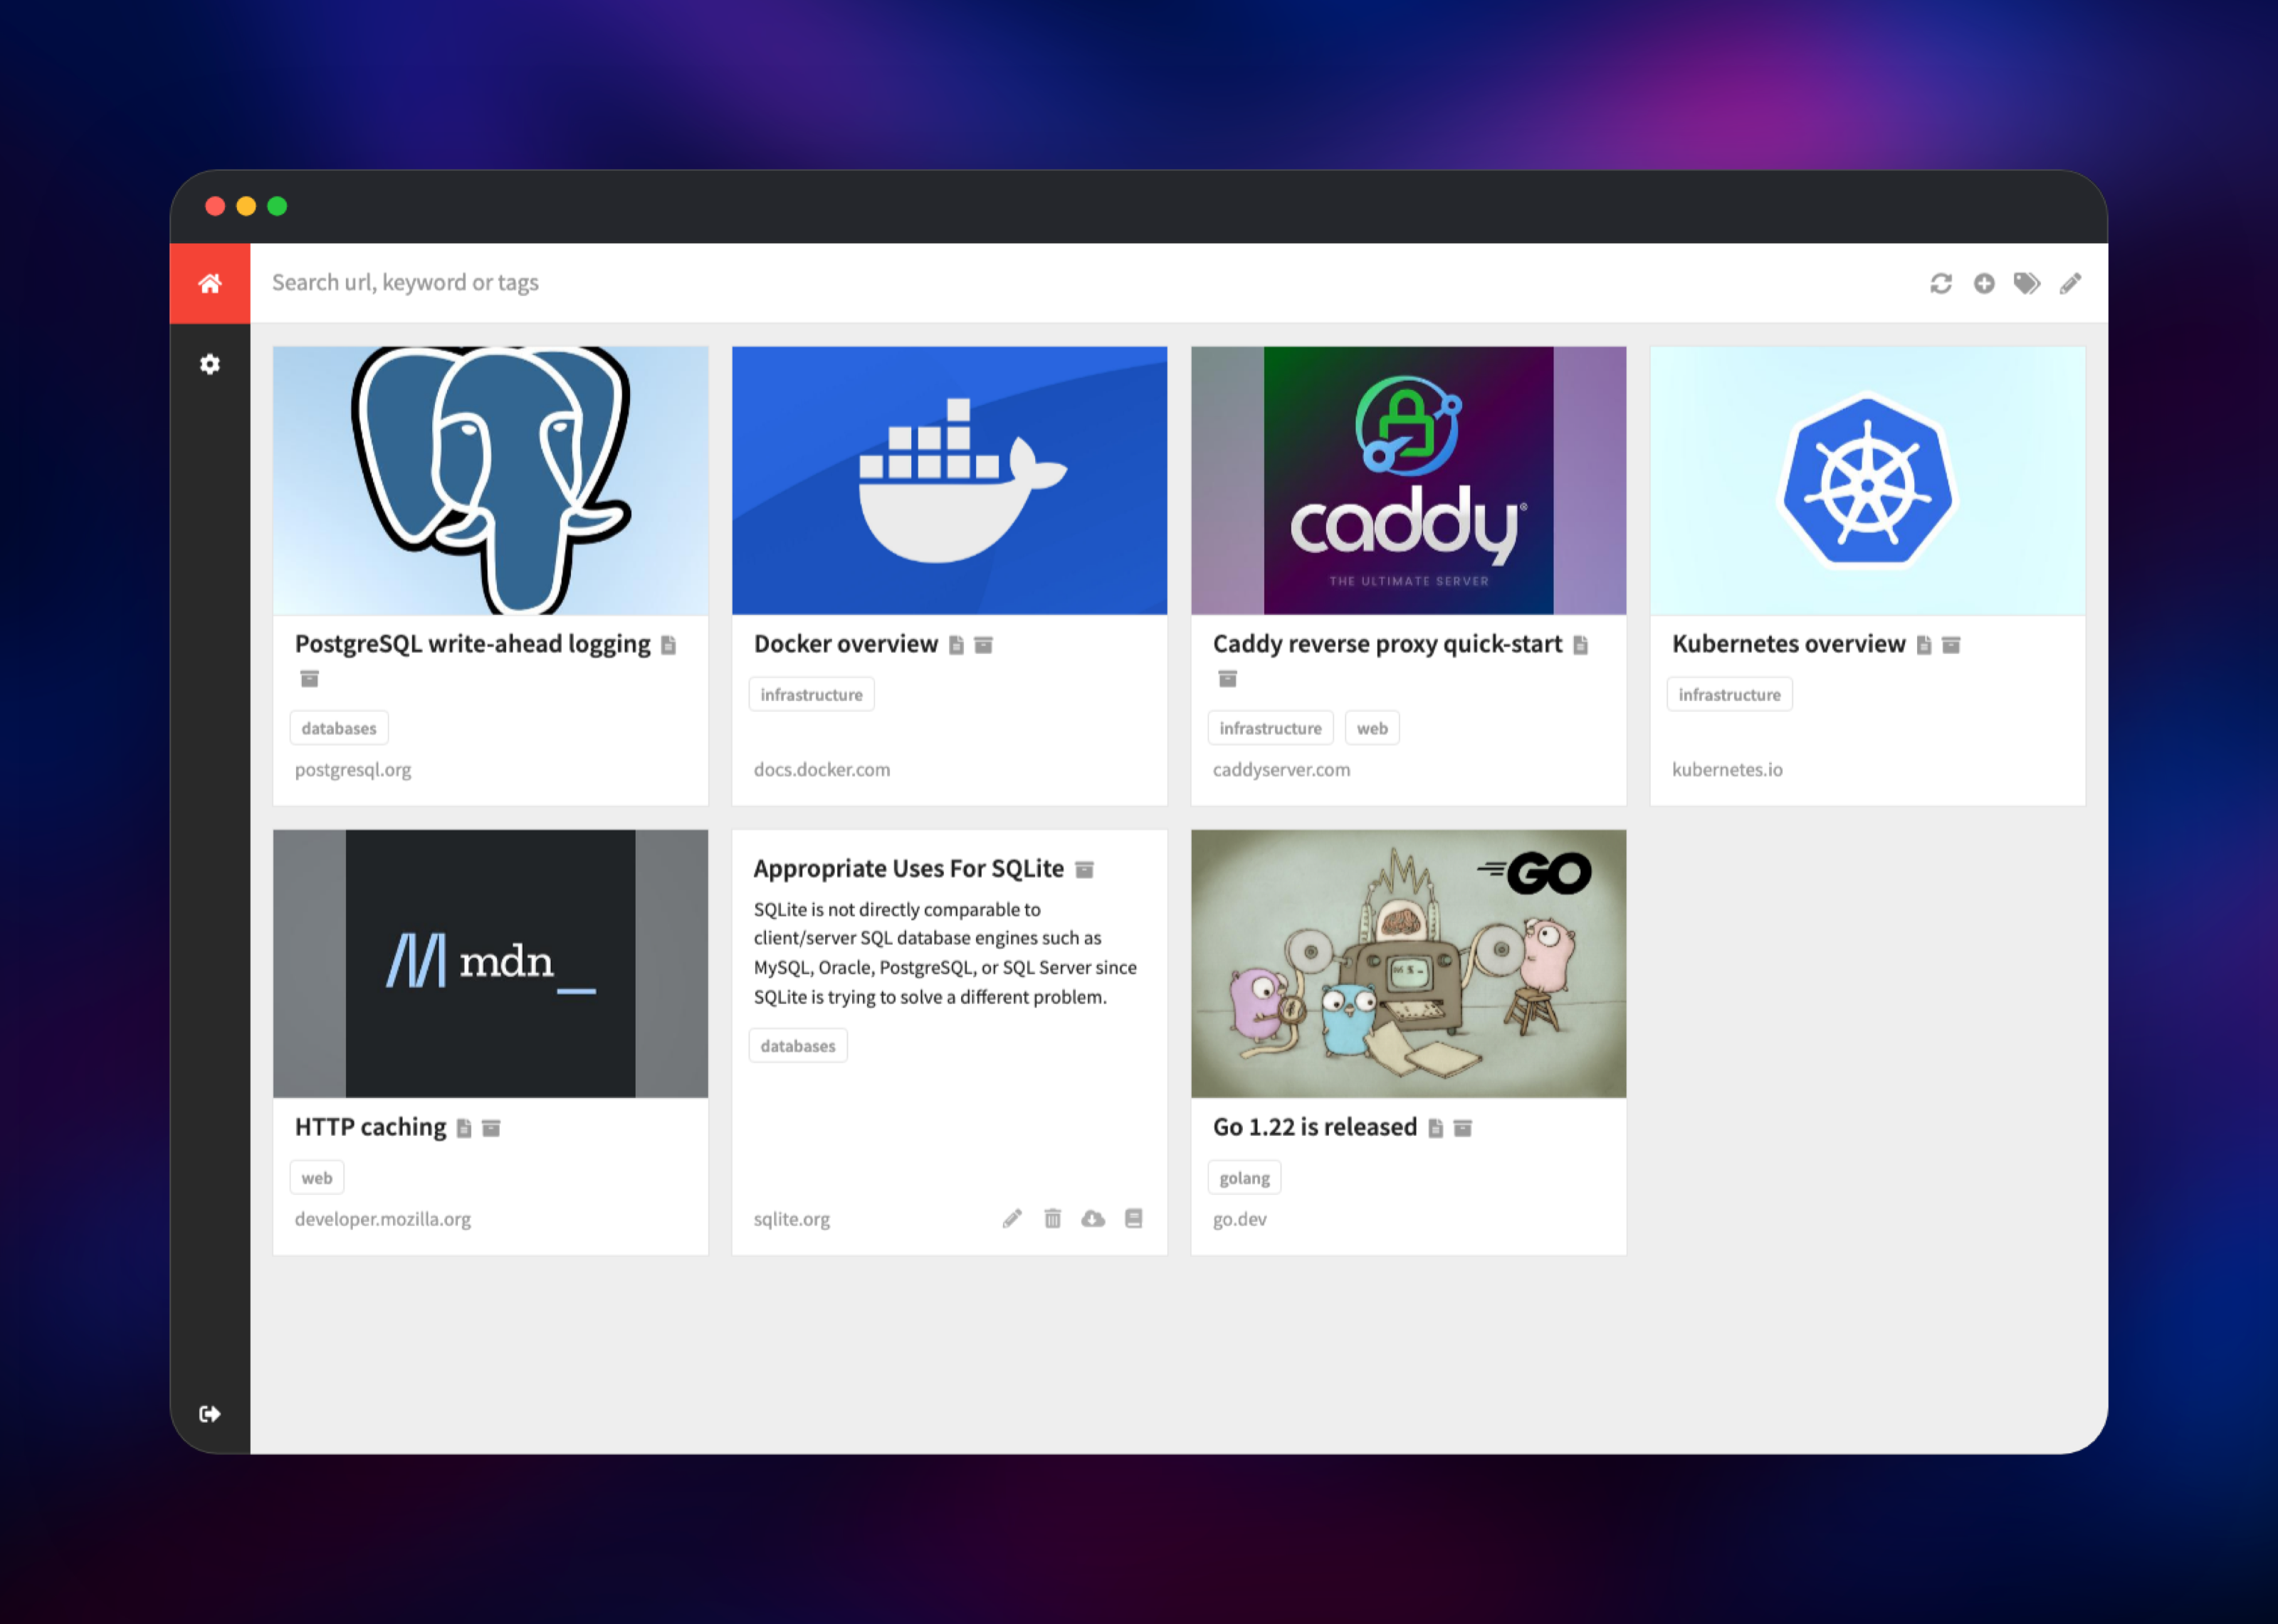Open archive icon for Docker overview
2278x1624 pixels.
[984, 645]
